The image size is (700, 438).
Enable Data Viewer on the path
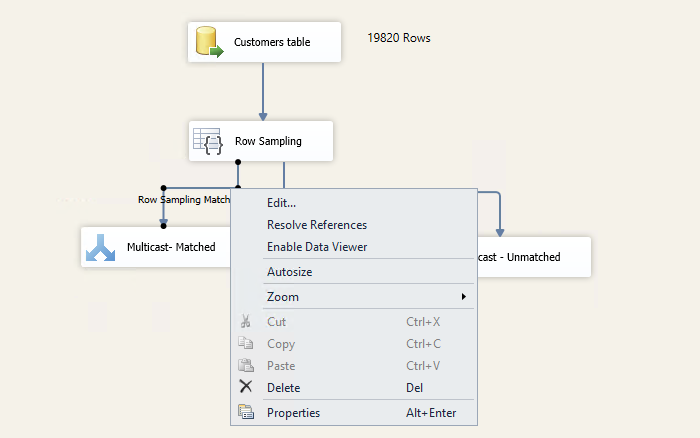pos(316,247)
